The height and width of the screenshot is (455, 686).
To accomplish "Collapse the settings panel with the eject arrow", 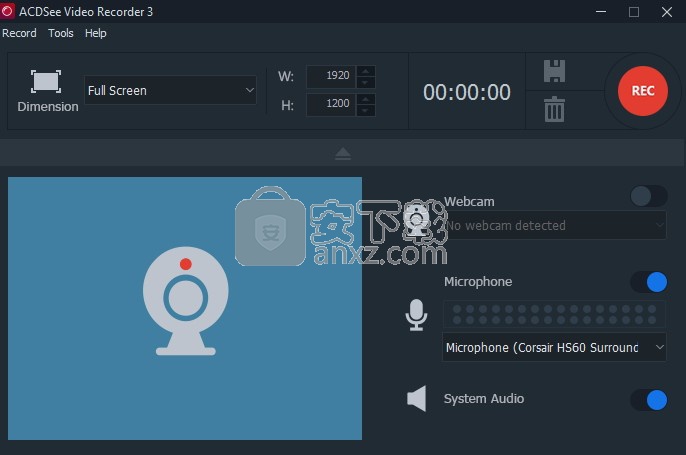I will tap(343, 154).
